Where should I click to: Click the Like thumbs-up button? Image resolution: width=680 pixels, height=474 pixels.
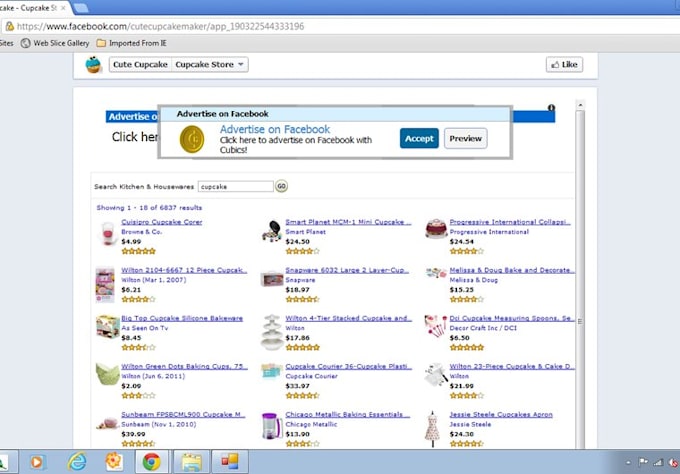click(564, 65)
